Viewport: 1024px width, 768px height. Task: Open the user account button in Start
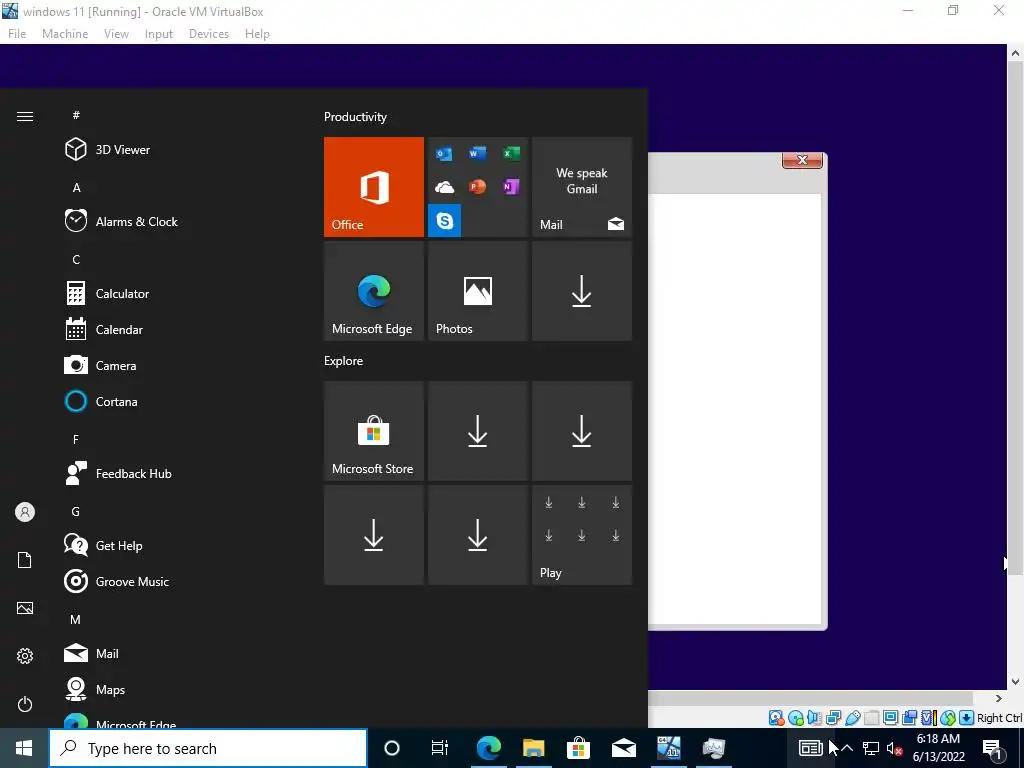25,512
